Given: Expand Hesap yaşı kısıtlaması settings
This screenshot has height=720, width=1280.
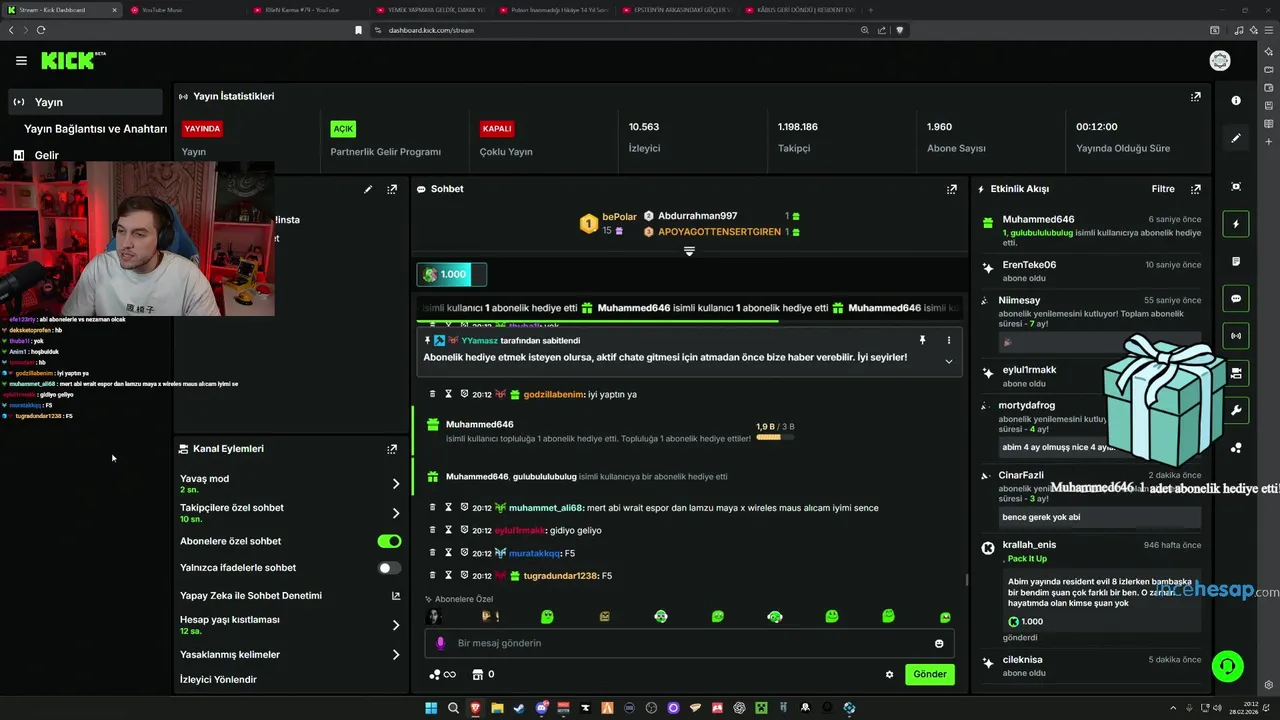Looking at the screenshot, I should 395,625.
